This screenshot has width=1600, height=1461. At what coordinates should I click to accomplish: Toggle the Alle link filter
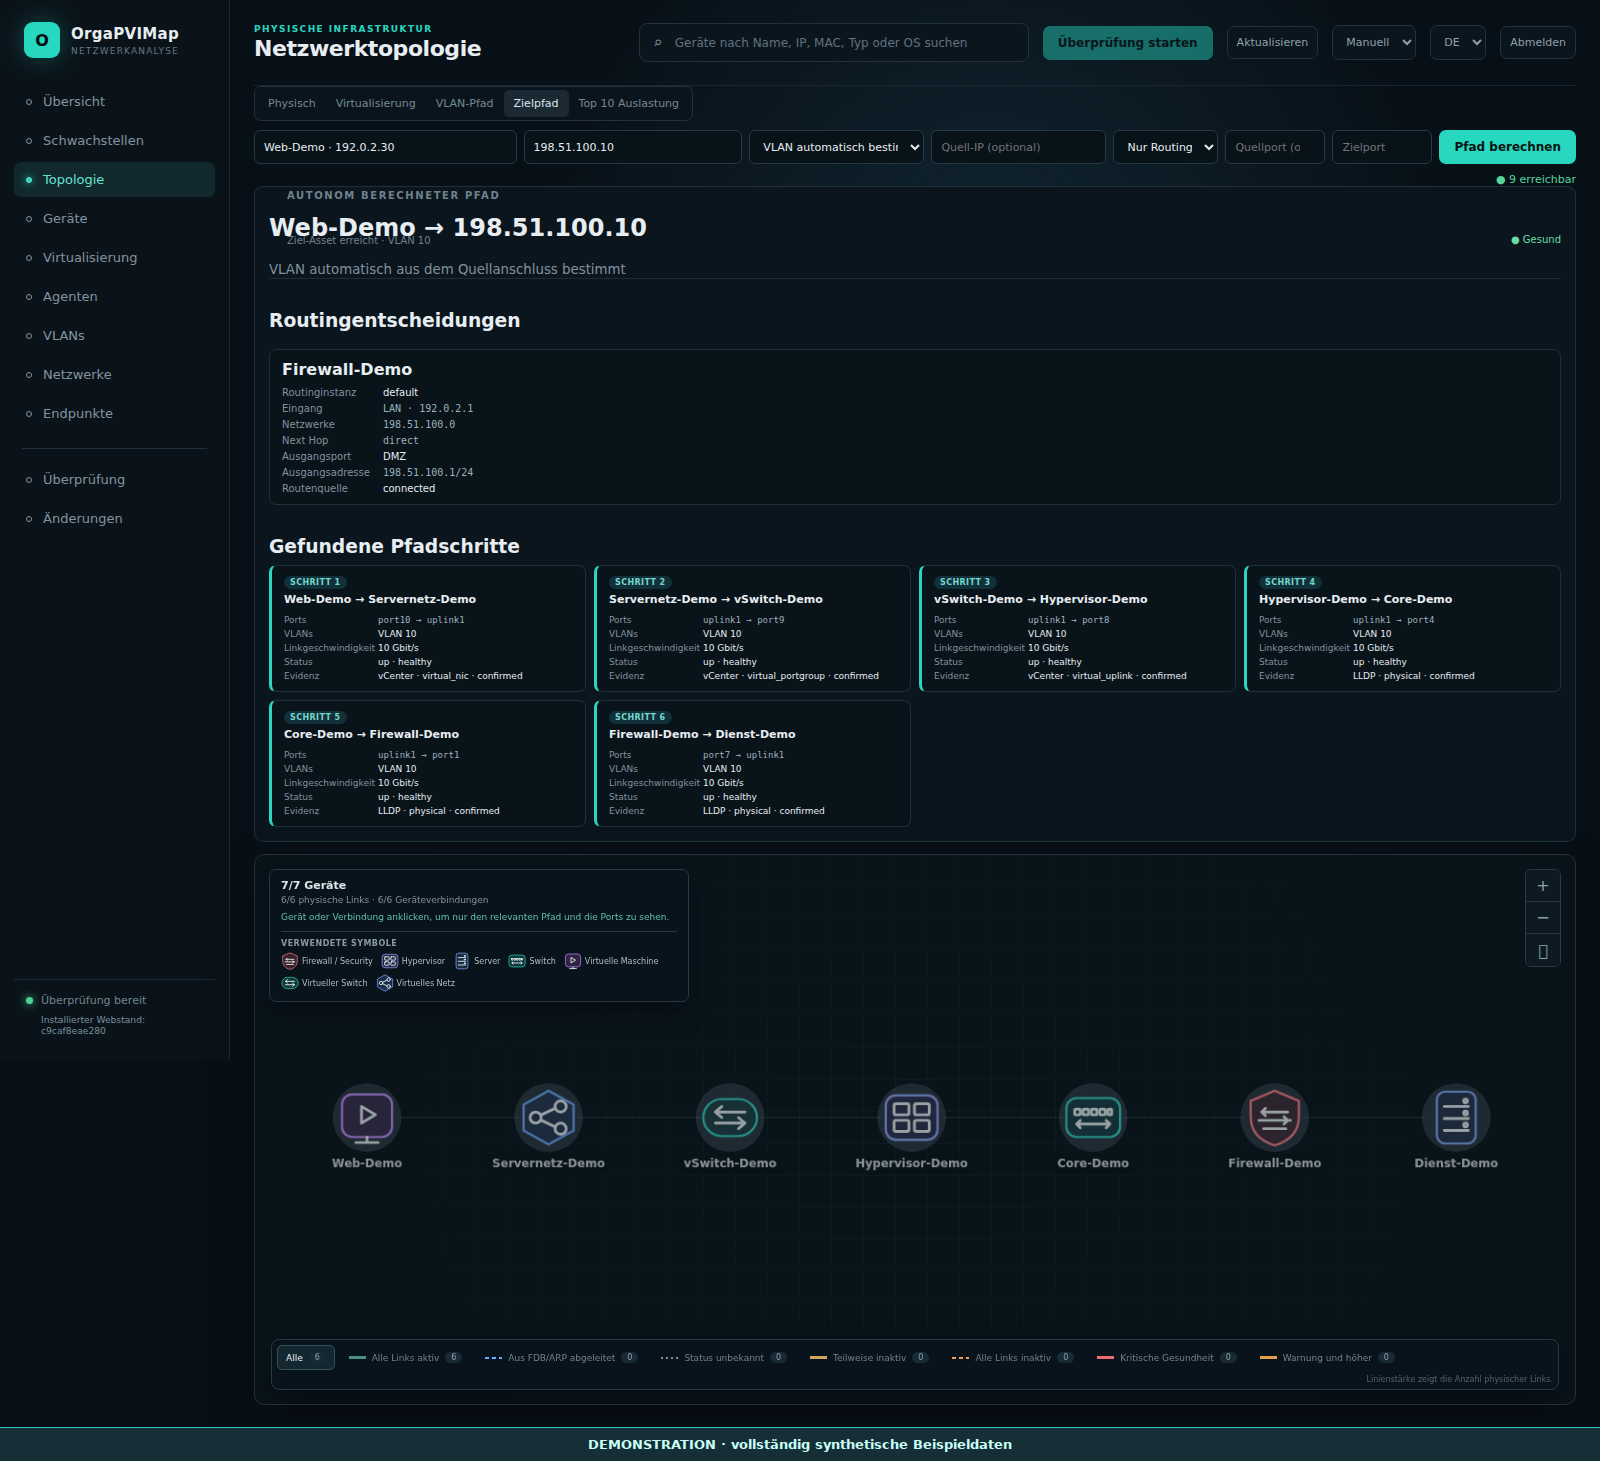pyautogui.click(x=306, y=1357)
